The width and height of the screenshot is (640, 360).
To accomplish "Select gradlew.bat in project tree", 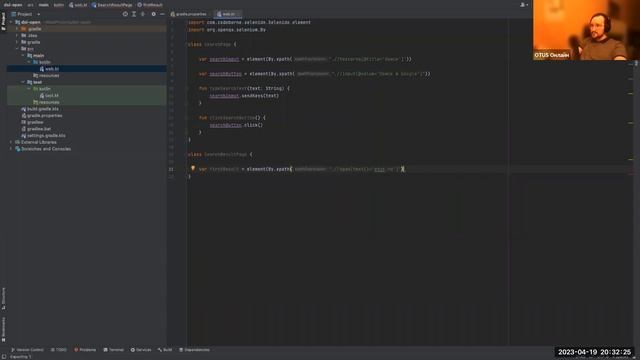I will 36,129.
